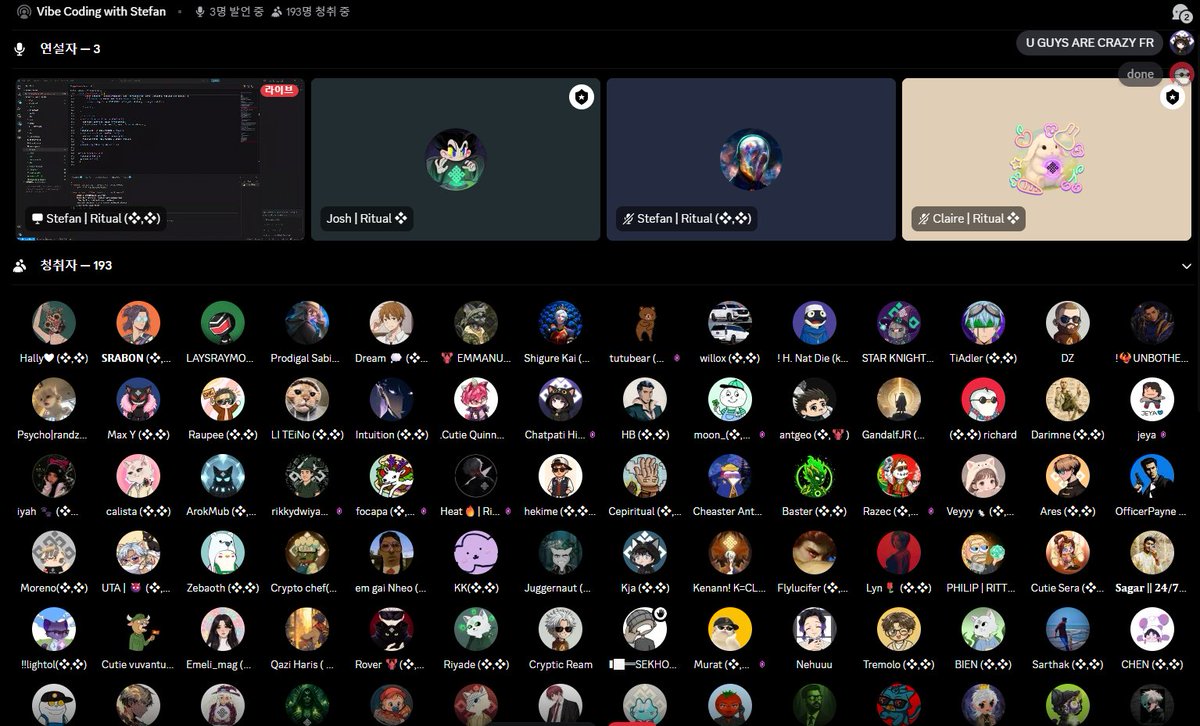Click the moderator badge on Josh's speaker tile

[x=581, y=97]
